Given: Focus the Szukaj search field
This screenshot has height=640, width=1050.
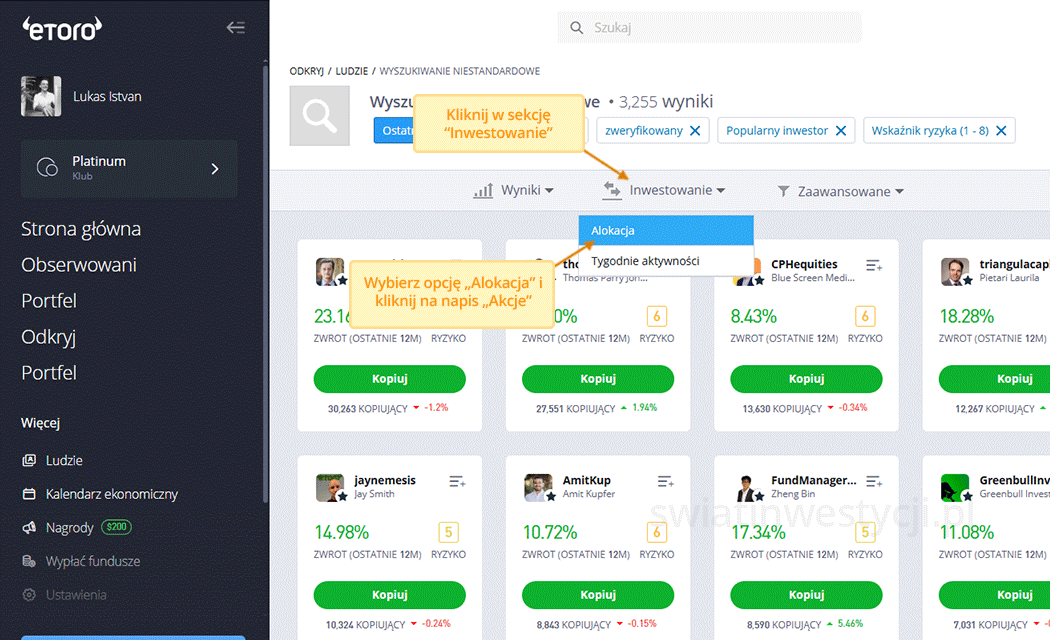Looking at the screenshot, I should click(x=710, y=27).
